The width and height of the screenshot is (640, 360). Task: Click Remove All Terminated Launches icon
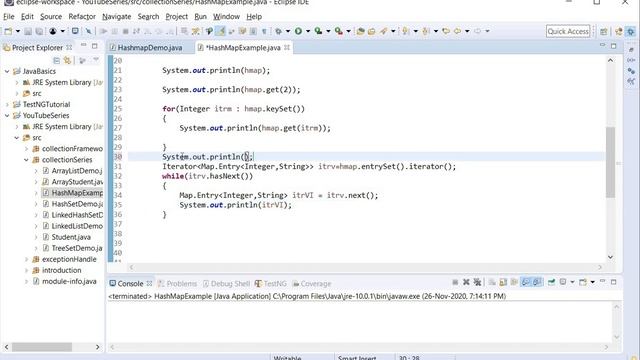pyautogui.click(x=477, y=282)
